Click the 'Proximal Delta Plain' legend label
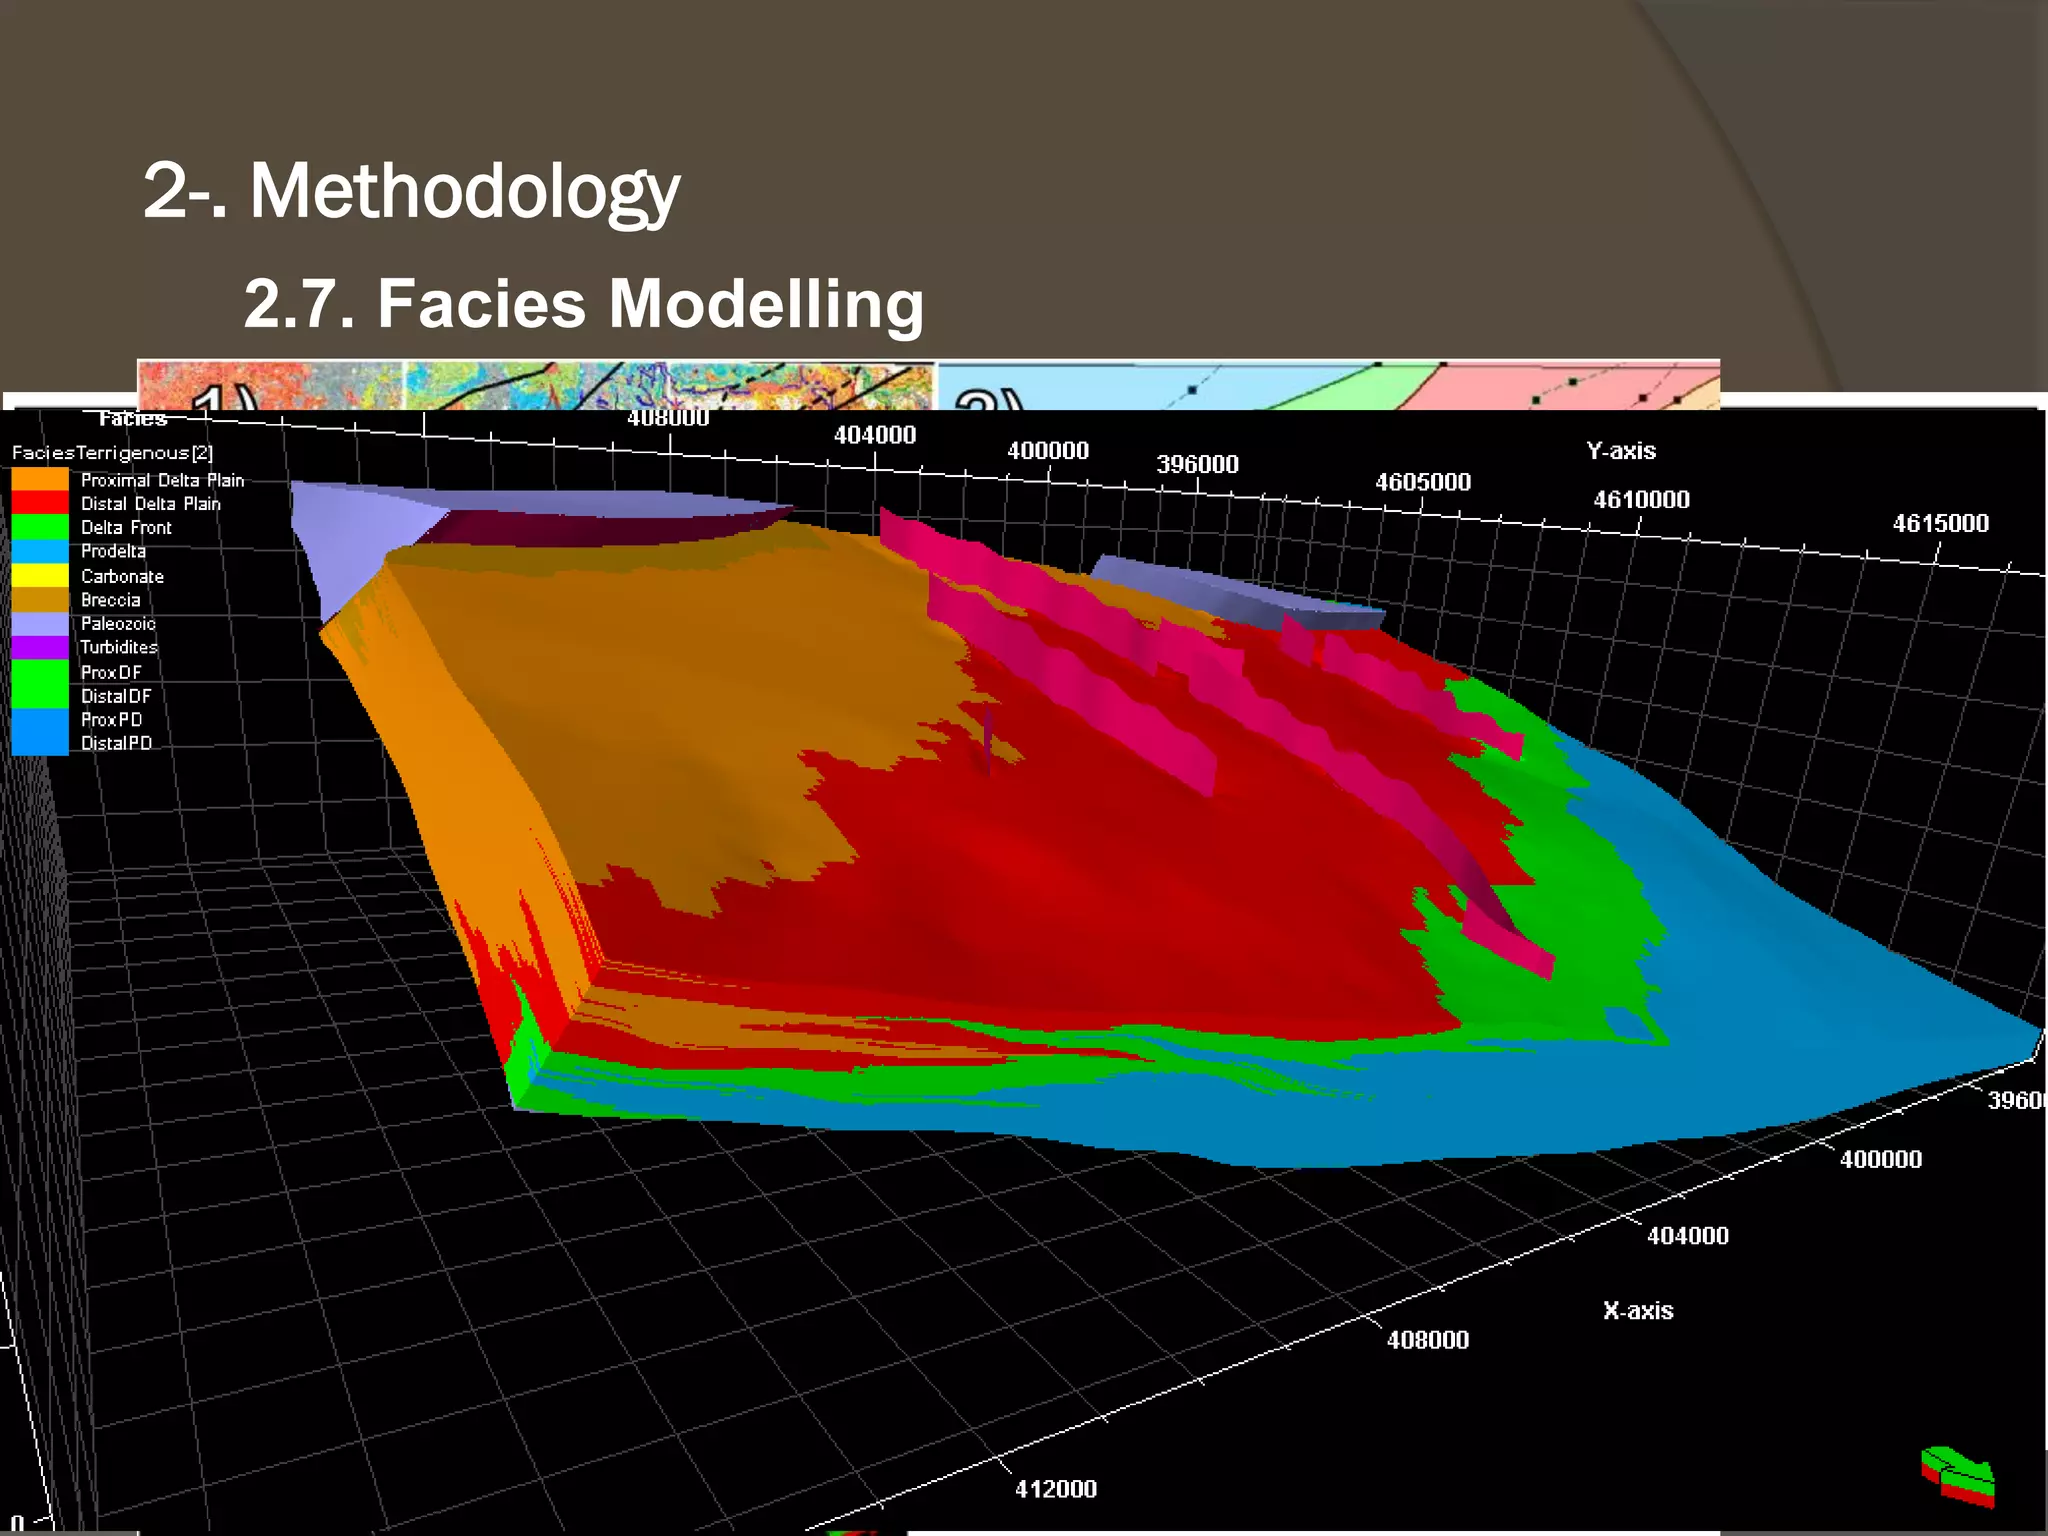Screen dimensions: 2048x1536 (162, 480)
